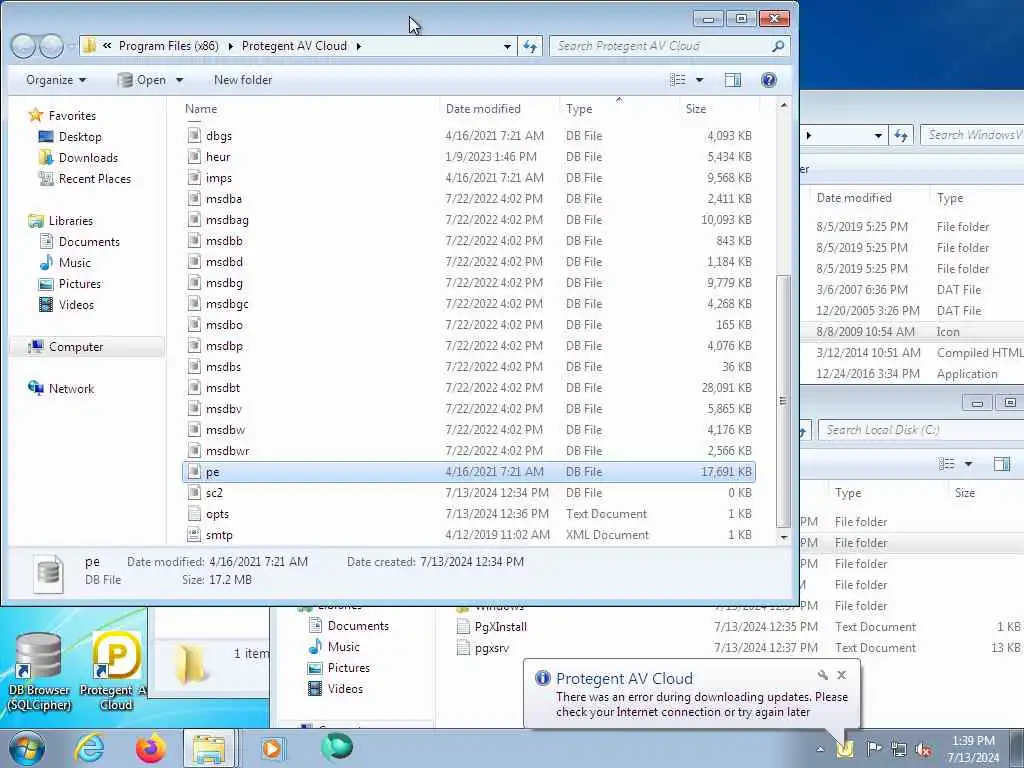Open Windows Media Player from taskbar
This screenshot has width=1024, height=768.
272,748
